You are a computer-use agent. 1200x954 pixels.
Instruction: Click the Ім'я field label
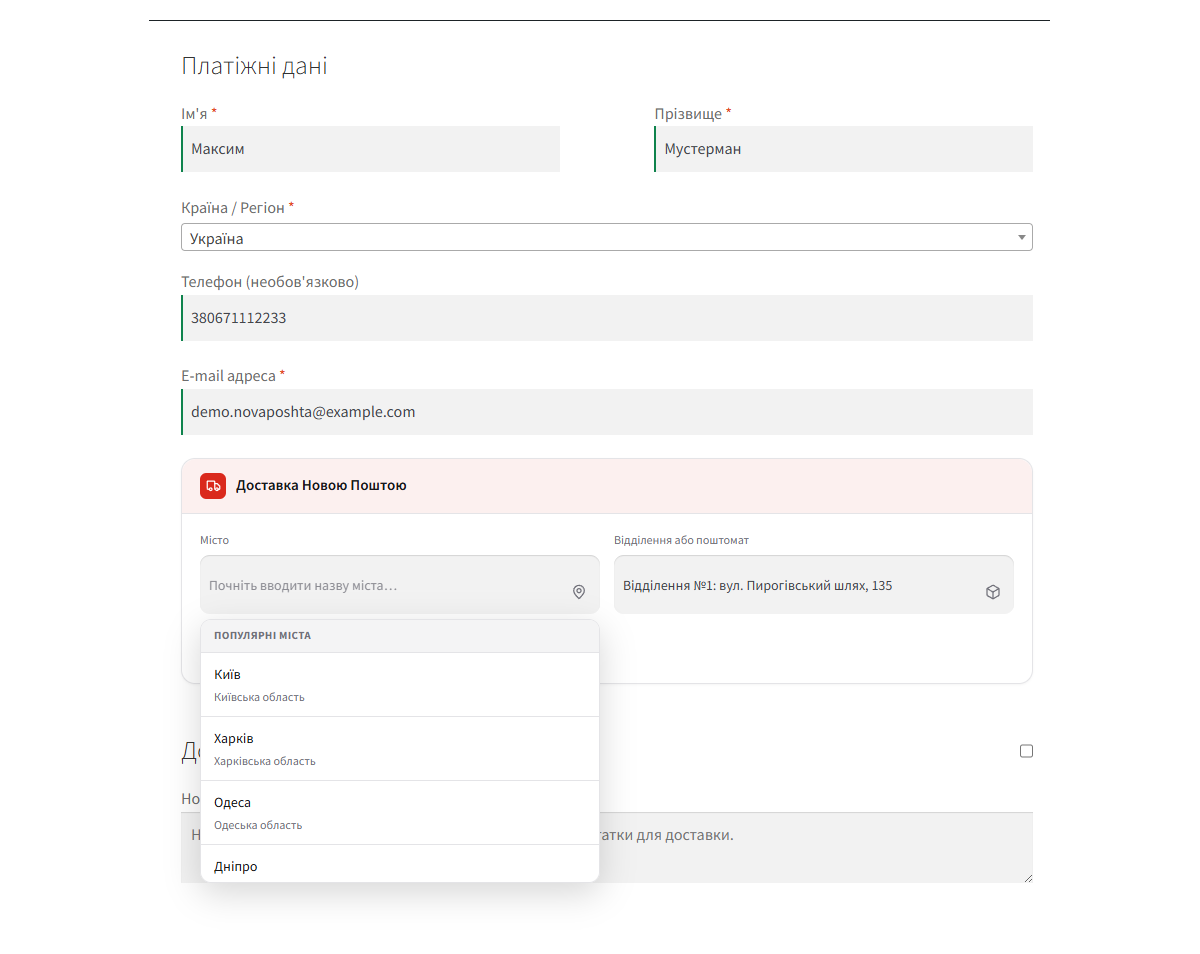click(199, 114)
